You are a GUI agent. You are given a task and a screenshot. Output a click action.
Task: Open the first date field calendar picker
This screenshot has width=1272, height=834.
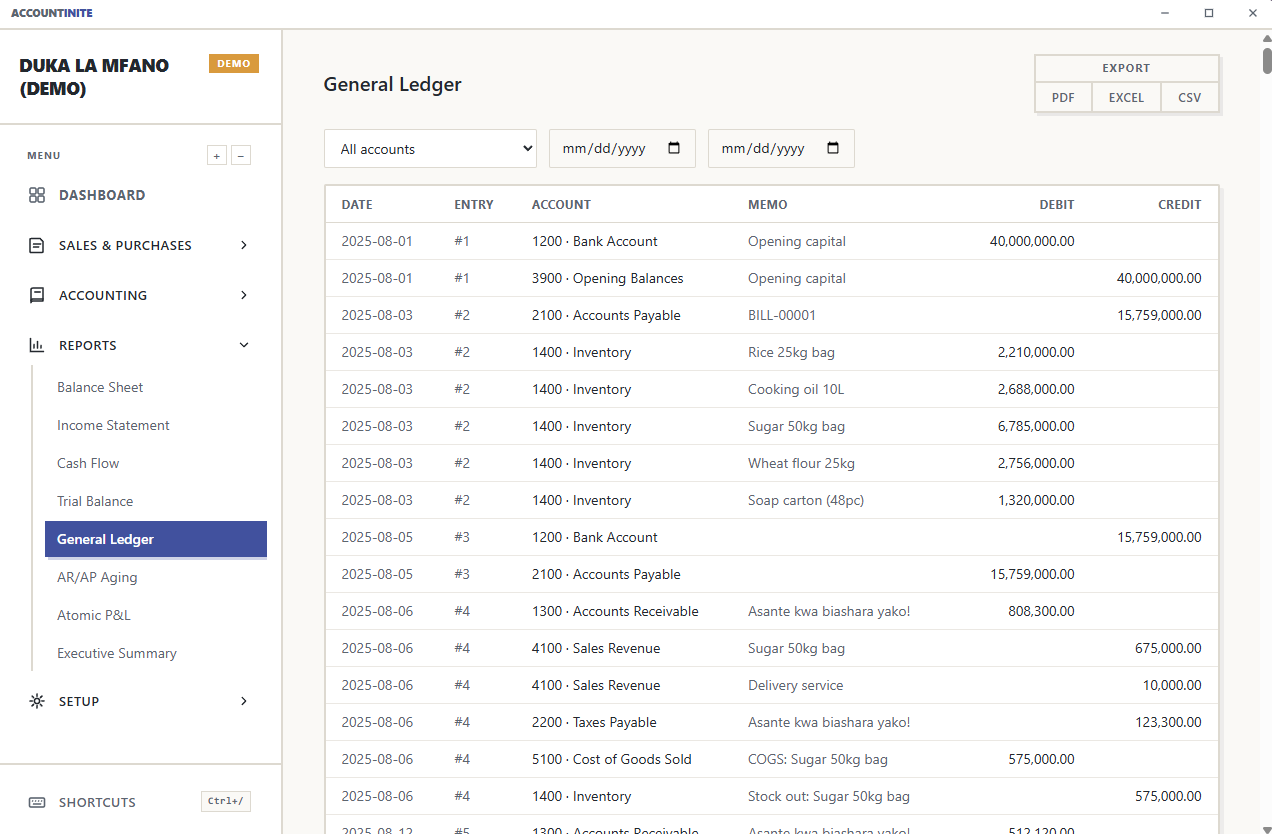[674, 148]
